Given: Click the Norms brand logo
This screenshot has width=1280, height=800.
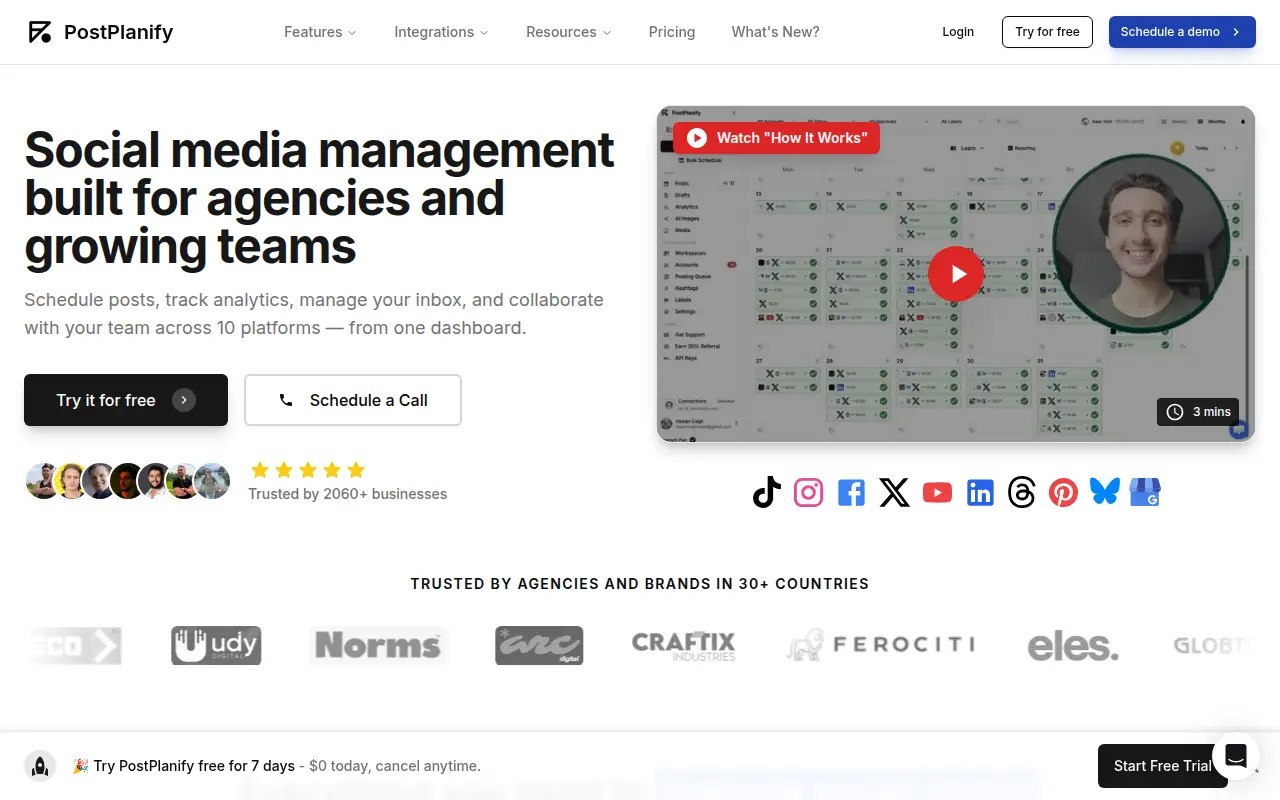Looking at the screenshot, I should [x=378, y=645].
